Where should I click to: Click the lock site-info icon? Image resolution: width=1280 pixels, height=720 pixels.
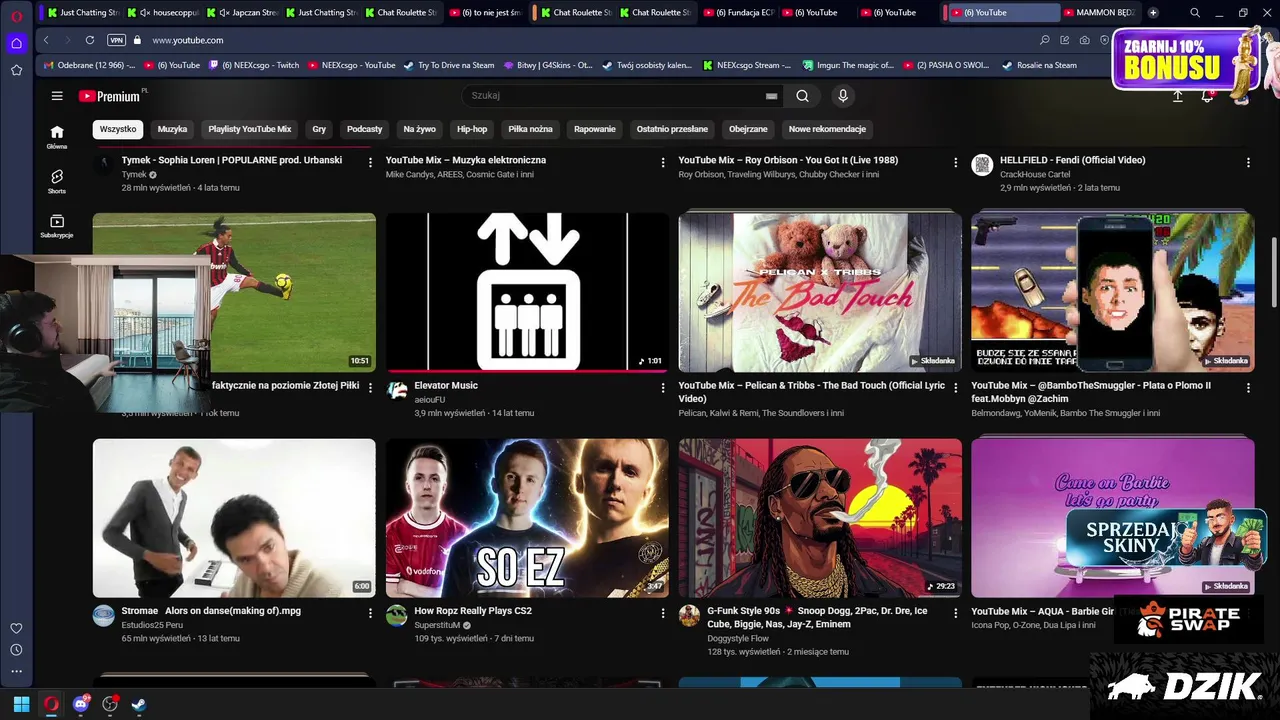pyautogui.click(x=138, y=40)
